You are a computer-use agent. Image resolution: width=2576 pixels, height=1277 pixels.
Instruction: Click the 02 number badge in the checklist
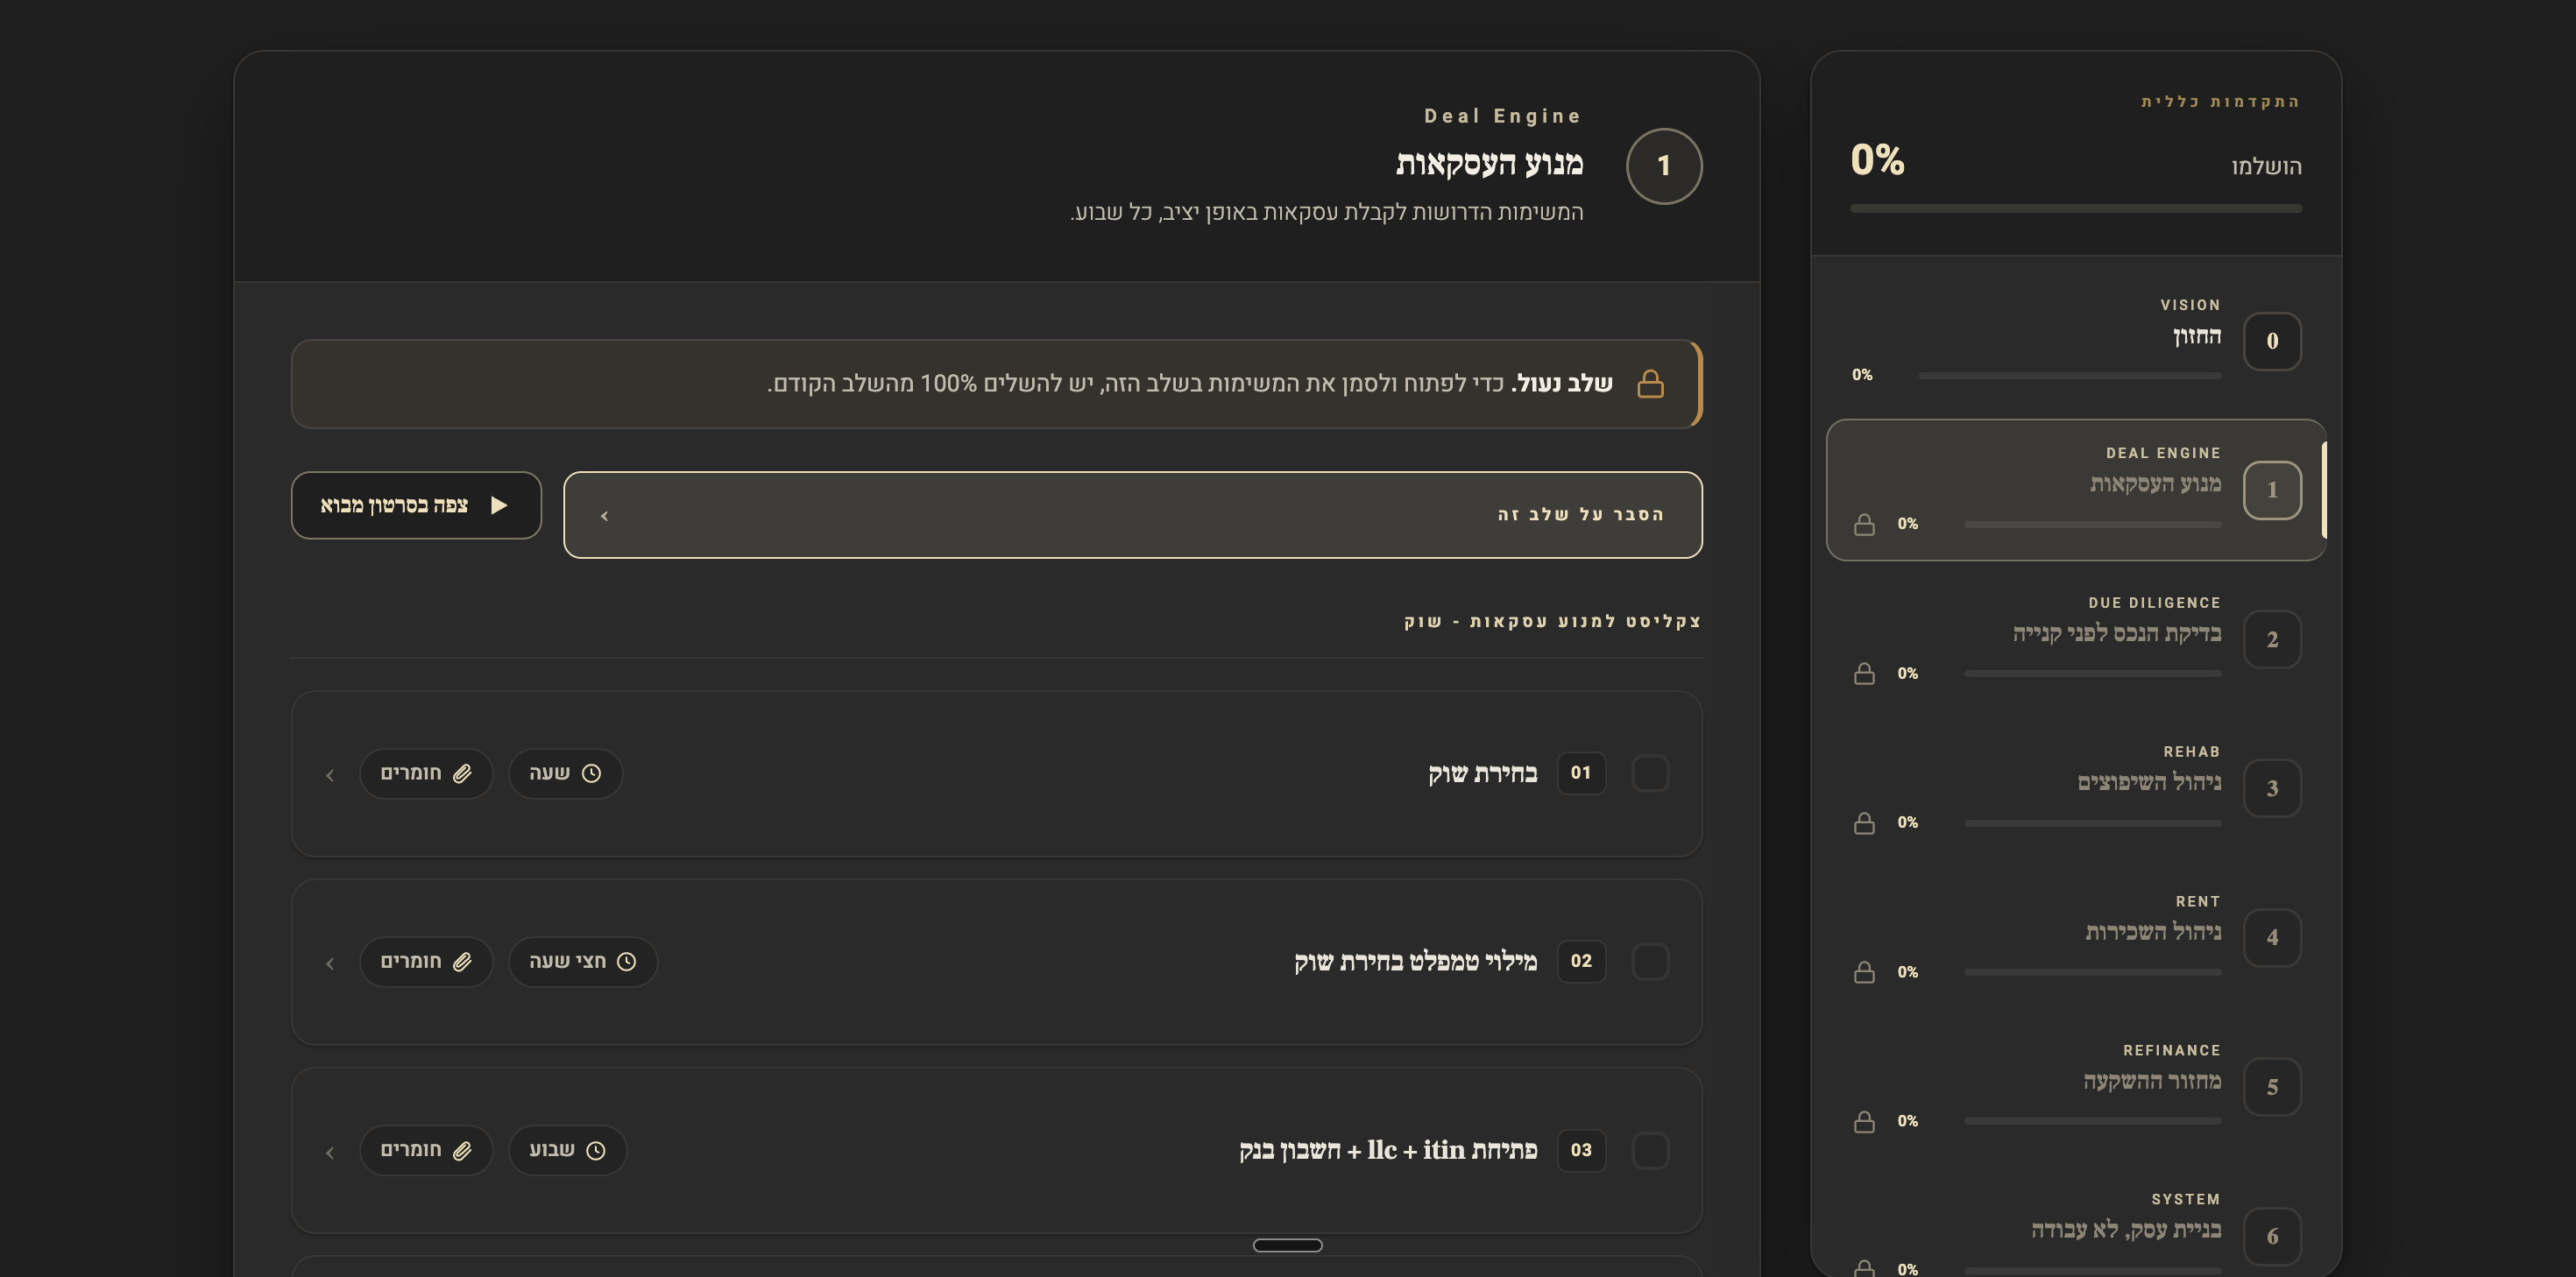pyautogui.click(x=1581, y=961)
